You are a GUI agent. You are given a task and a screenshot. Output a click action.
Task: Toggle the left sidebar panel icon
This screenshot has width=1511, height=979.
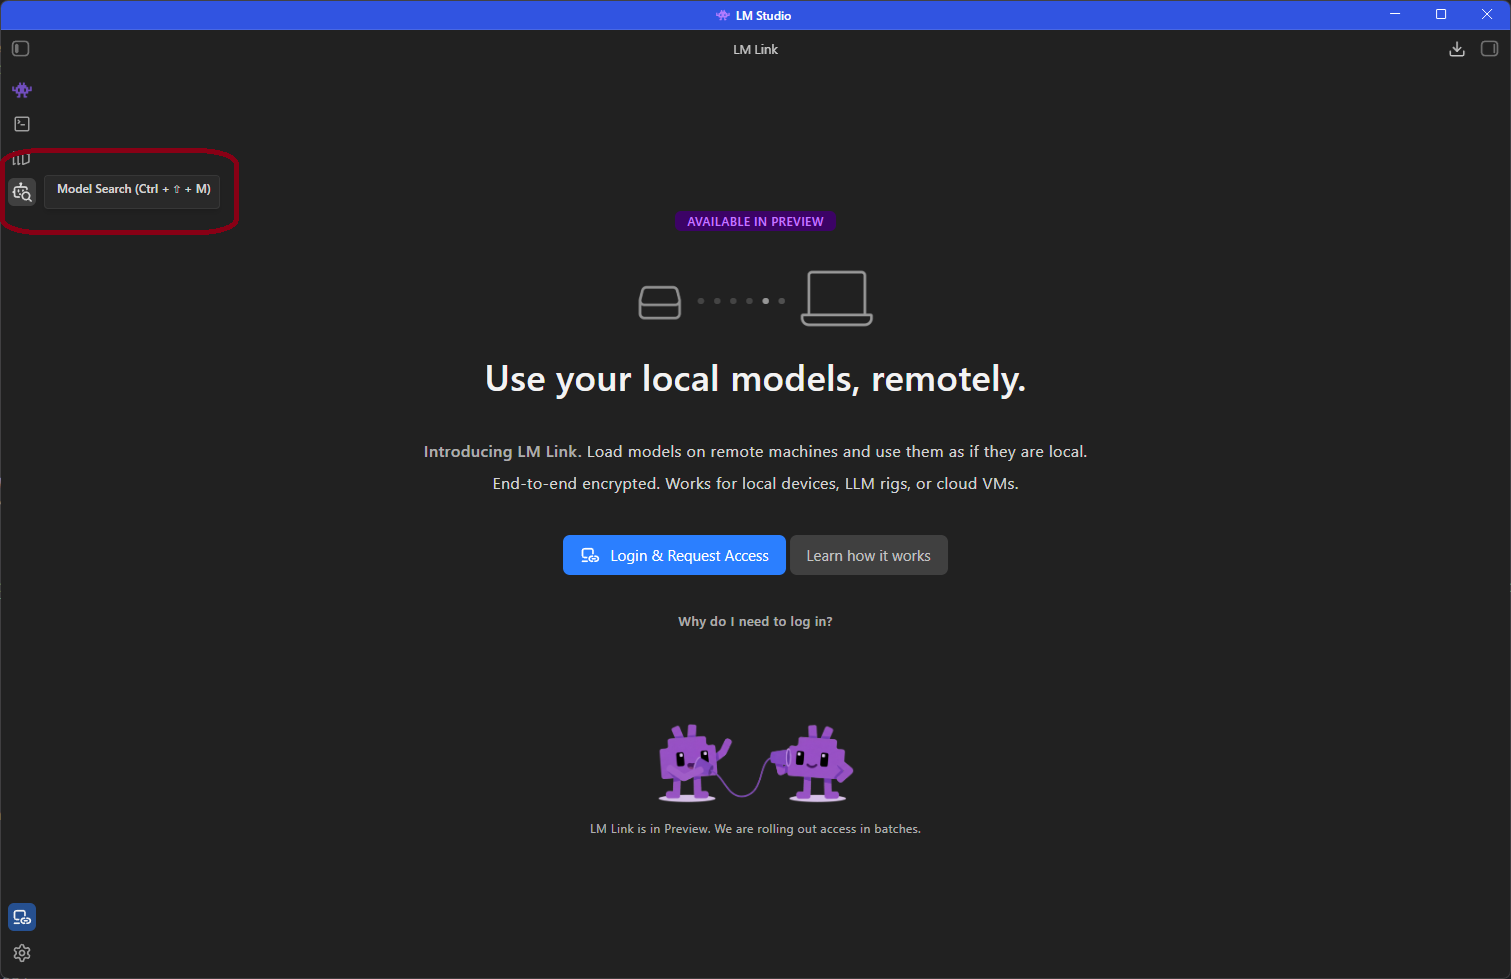[21, 49]
